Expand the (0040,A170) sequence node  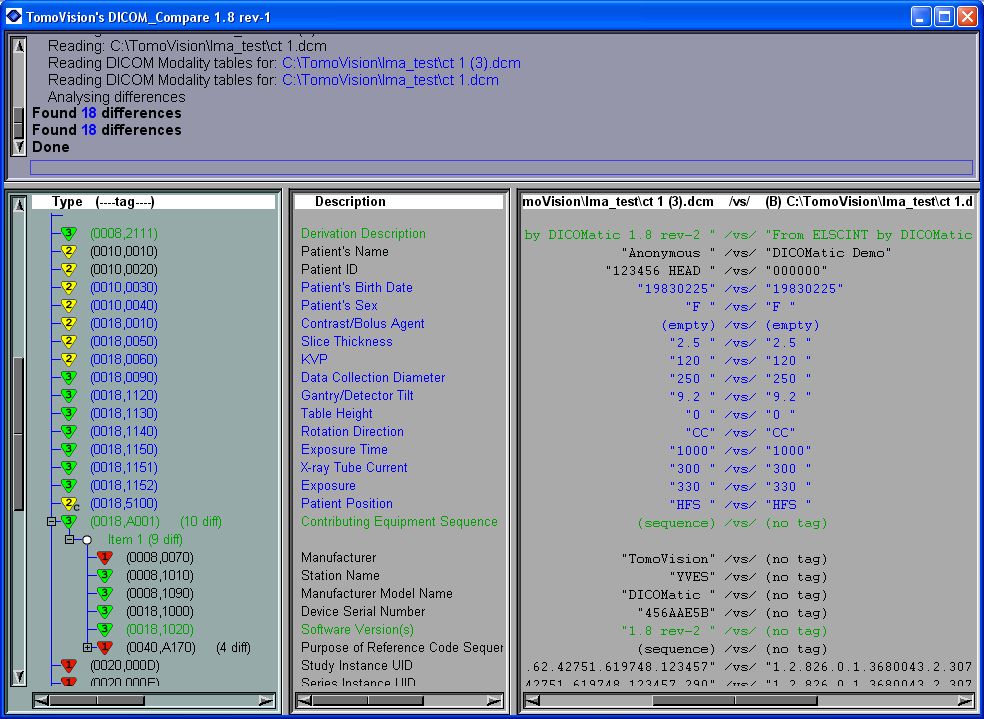[x=87, y=647]
